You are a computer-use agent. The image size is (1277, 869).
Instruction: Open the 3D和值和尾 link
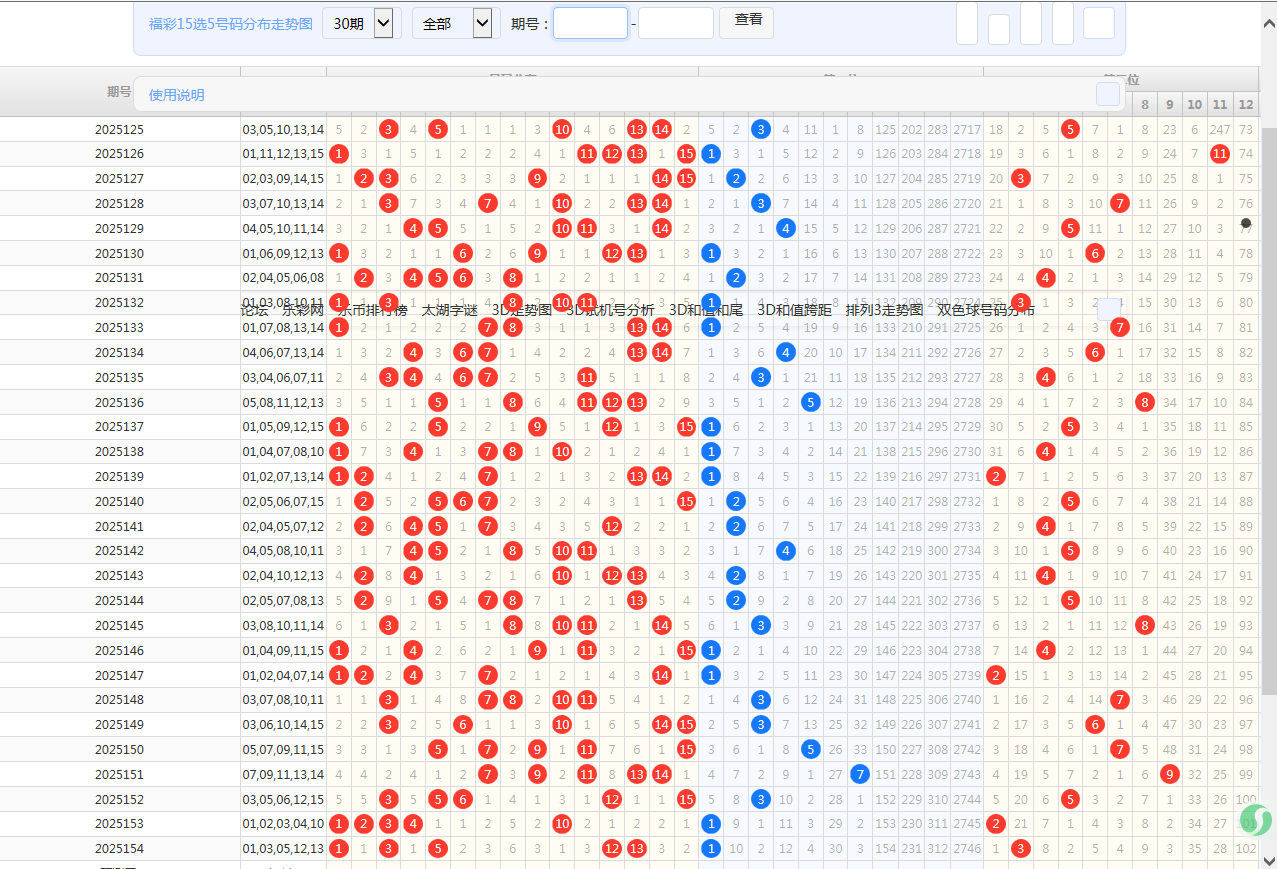pos(706,310)
